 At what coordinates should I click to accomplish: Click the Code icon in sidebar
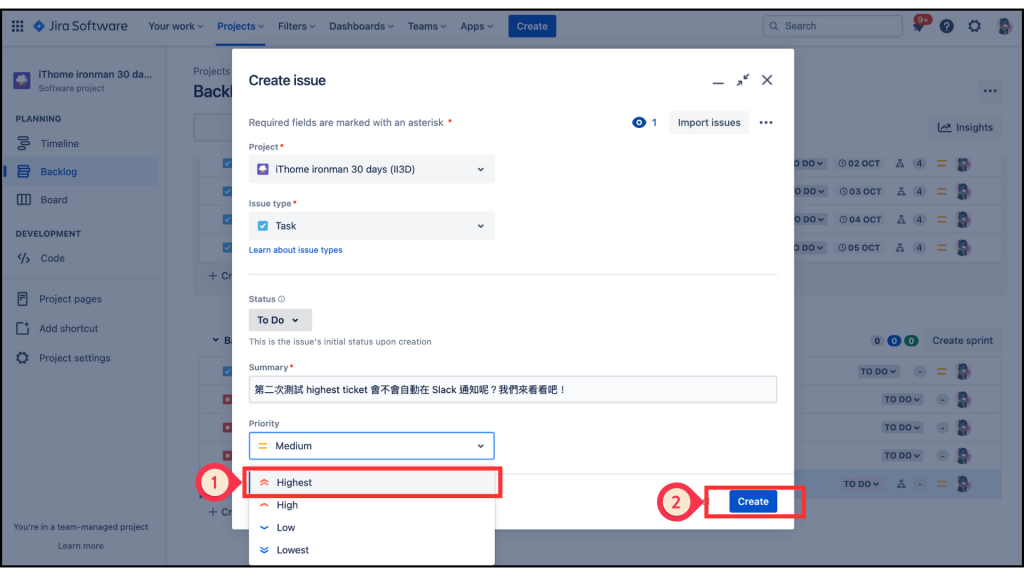click(x=24, y=258)
